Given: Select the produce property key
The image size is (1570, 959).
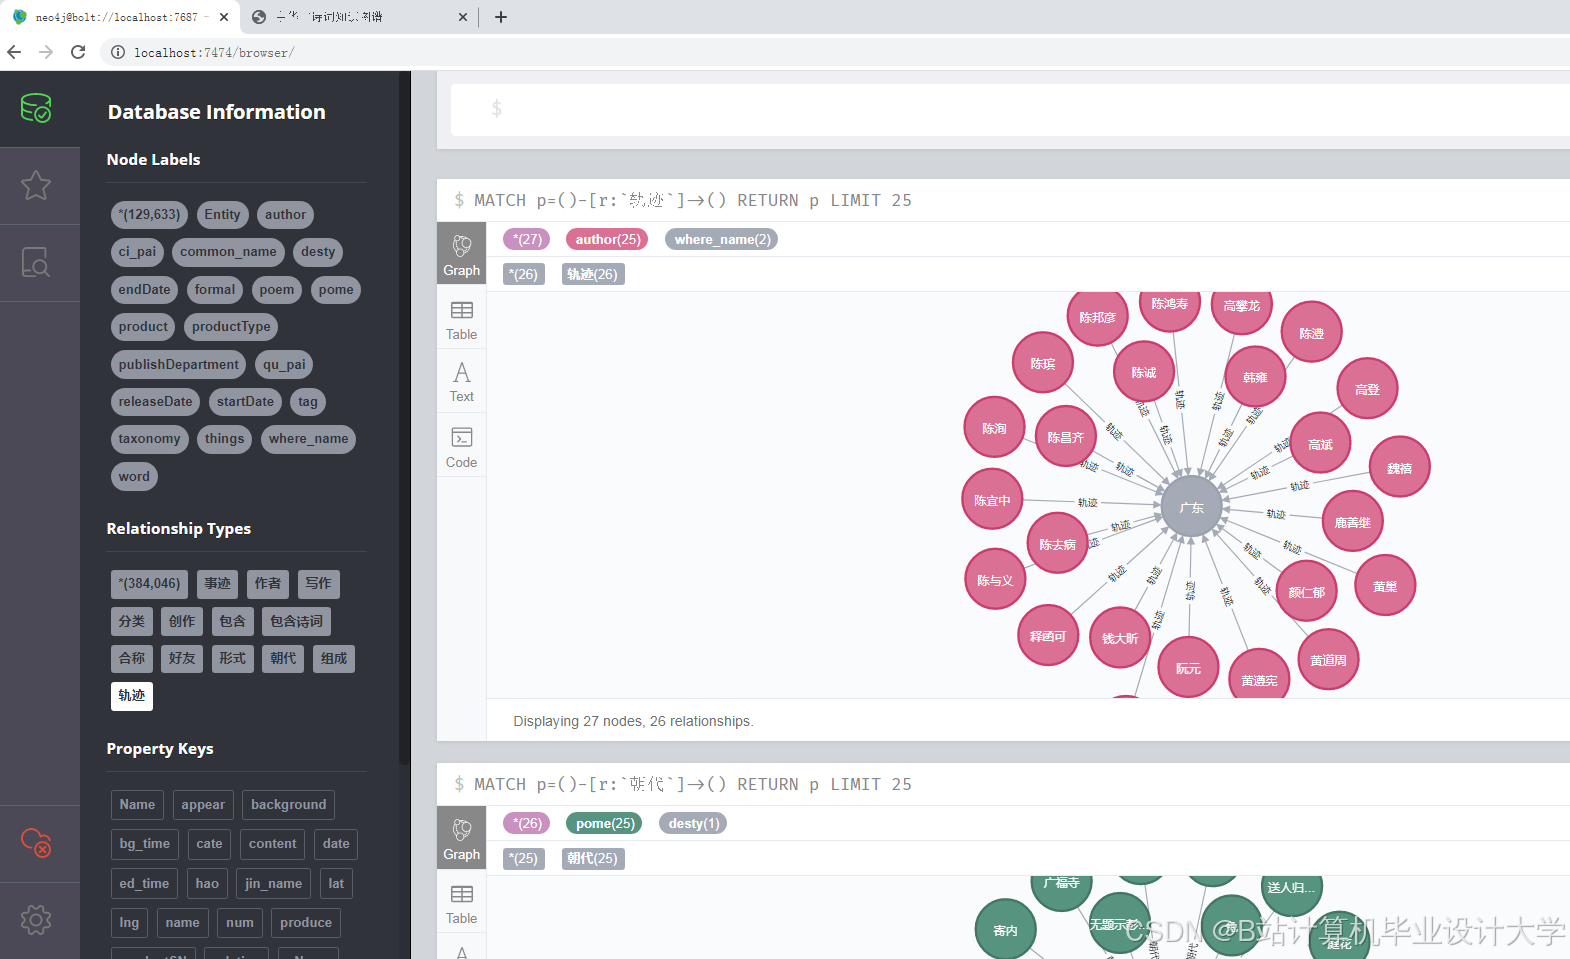Looking at the screenshot, I should 305,923.
